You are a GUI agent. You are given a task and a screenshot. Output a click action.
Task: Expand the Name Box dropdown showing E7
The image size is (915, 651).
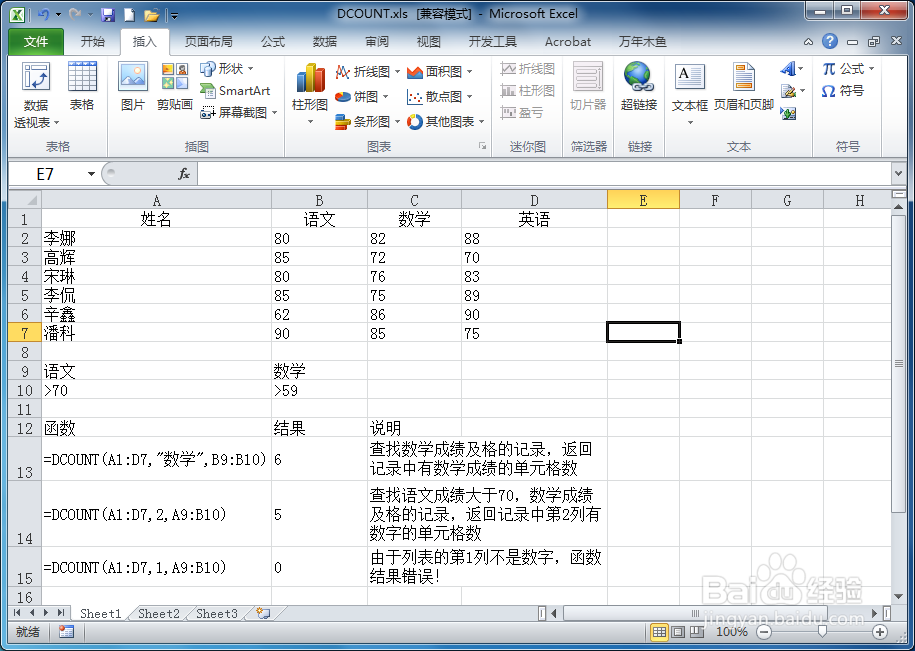pyautogui.click(x=90, y=173)
